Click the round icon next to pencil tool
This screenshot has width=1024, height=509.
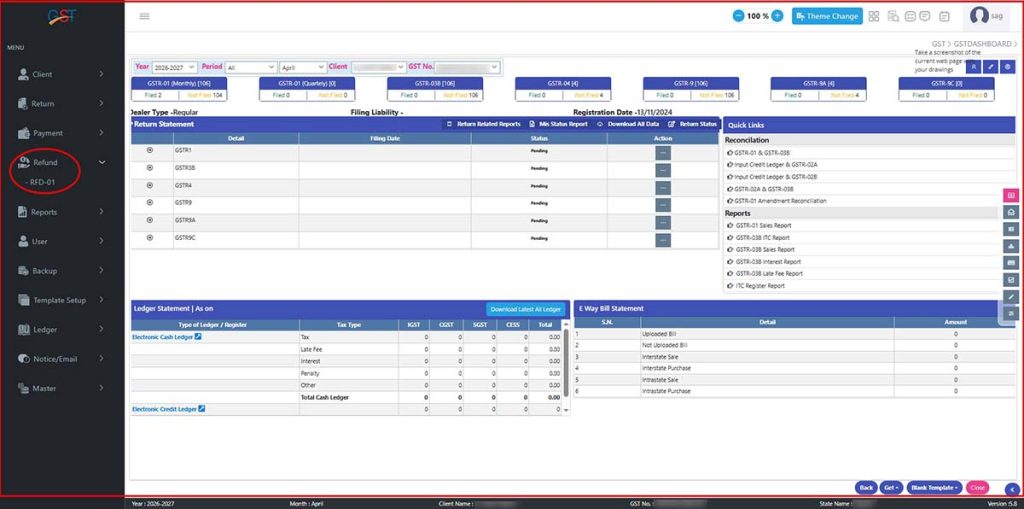pos(1008,67)
